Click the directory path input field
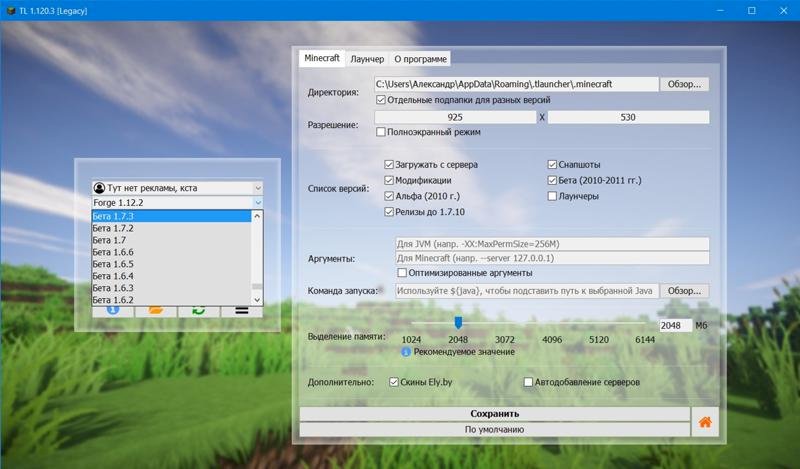800x469 pixels. 516,84
